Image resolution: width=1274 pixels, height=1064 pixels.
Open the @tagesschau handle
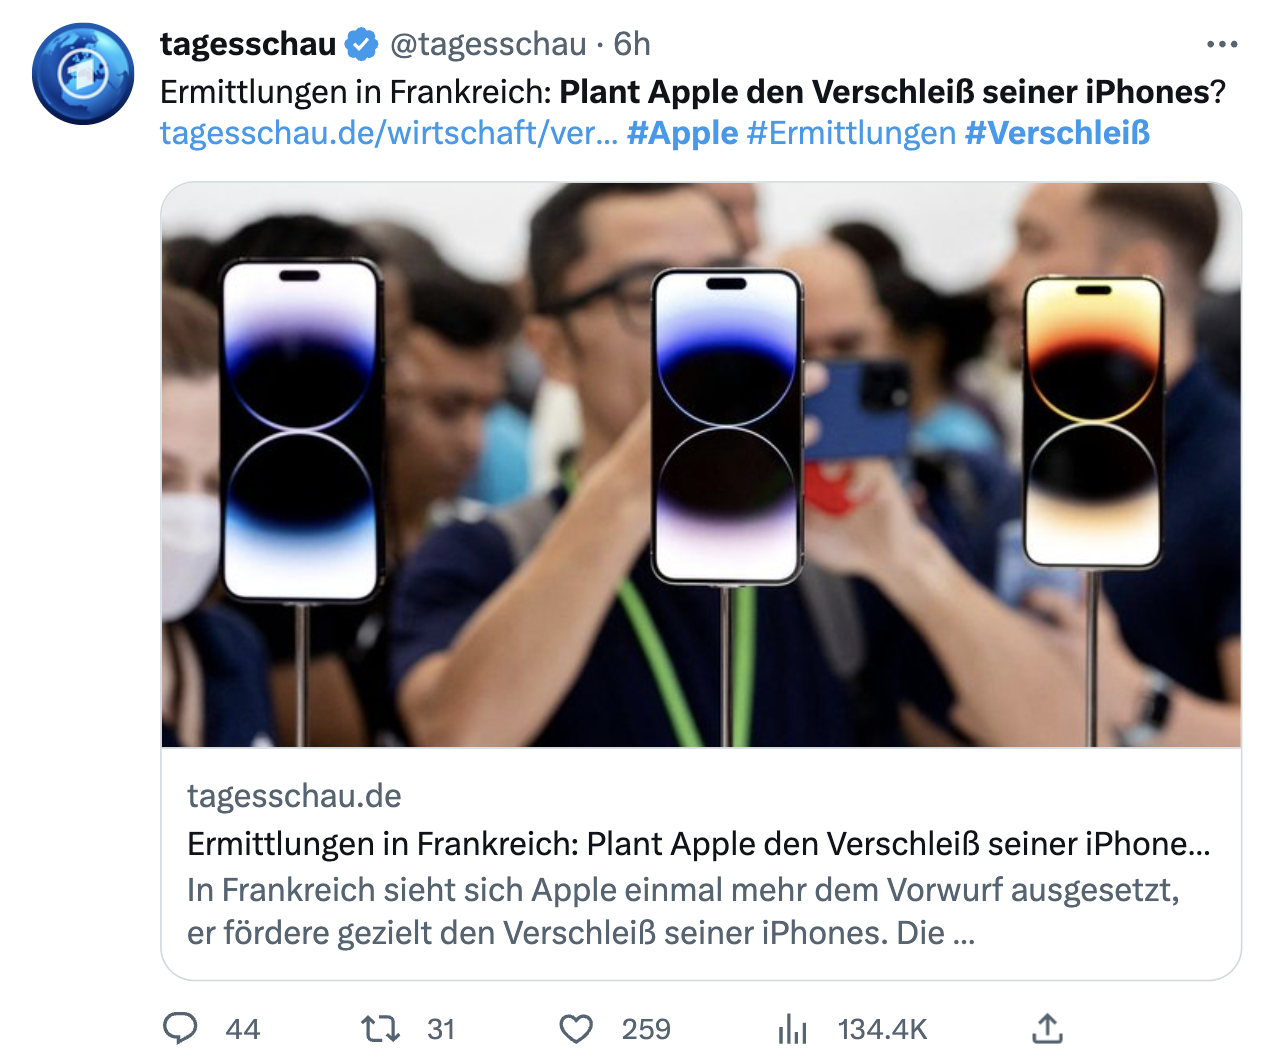click(x=487, y=44)
